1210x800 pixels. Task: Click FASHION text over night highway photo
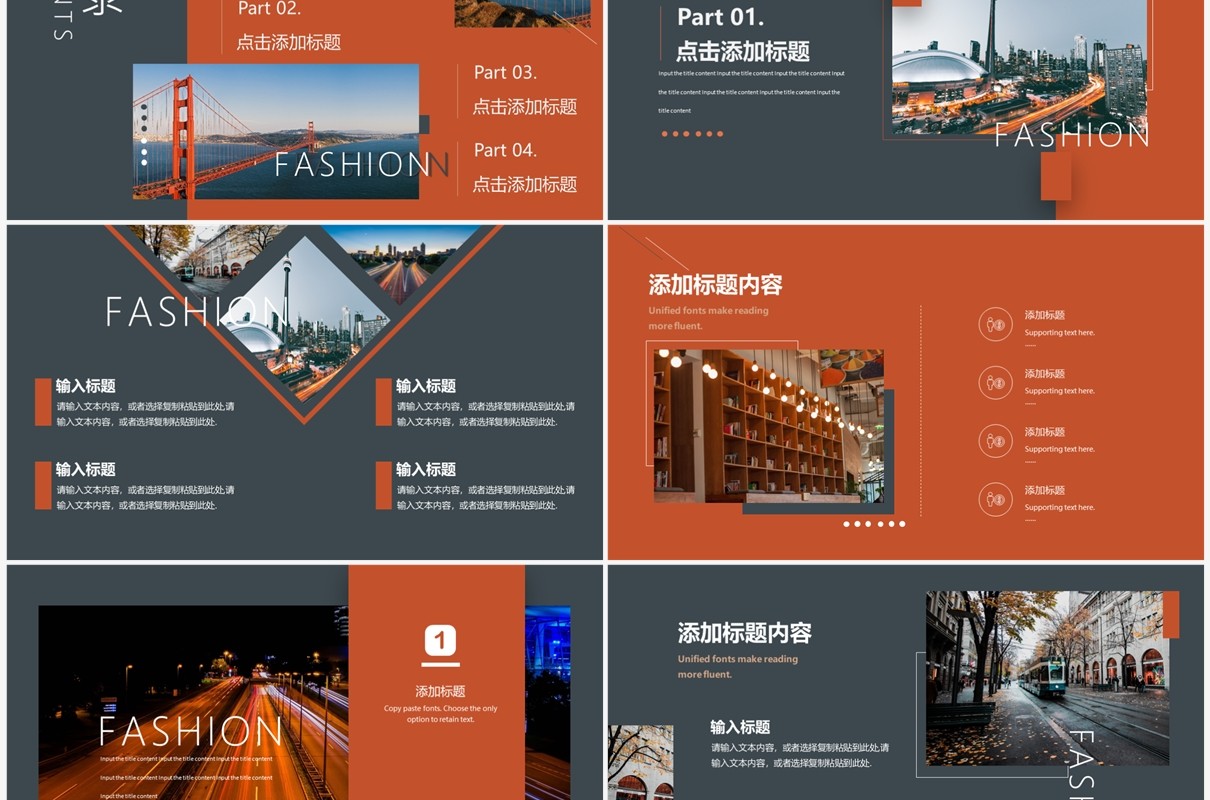(190, 732)
